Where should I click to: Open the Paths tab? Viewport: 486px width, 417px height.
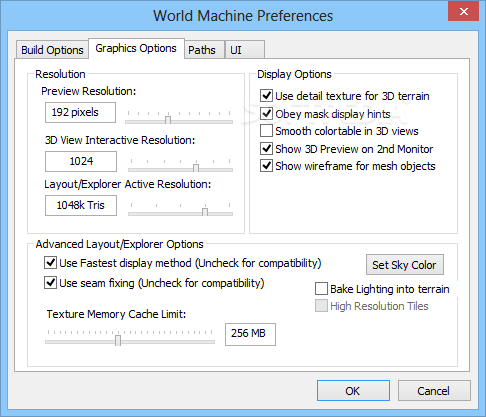[x=204, y=50]
